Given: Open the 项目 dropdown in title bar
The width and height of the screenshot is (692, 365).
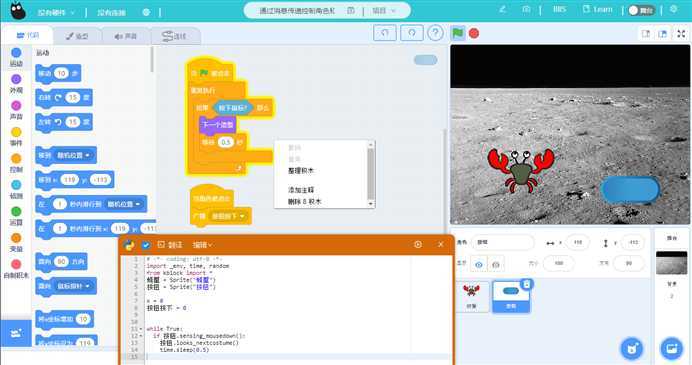Looking at the screenshot, I should (x=384, y=10).
